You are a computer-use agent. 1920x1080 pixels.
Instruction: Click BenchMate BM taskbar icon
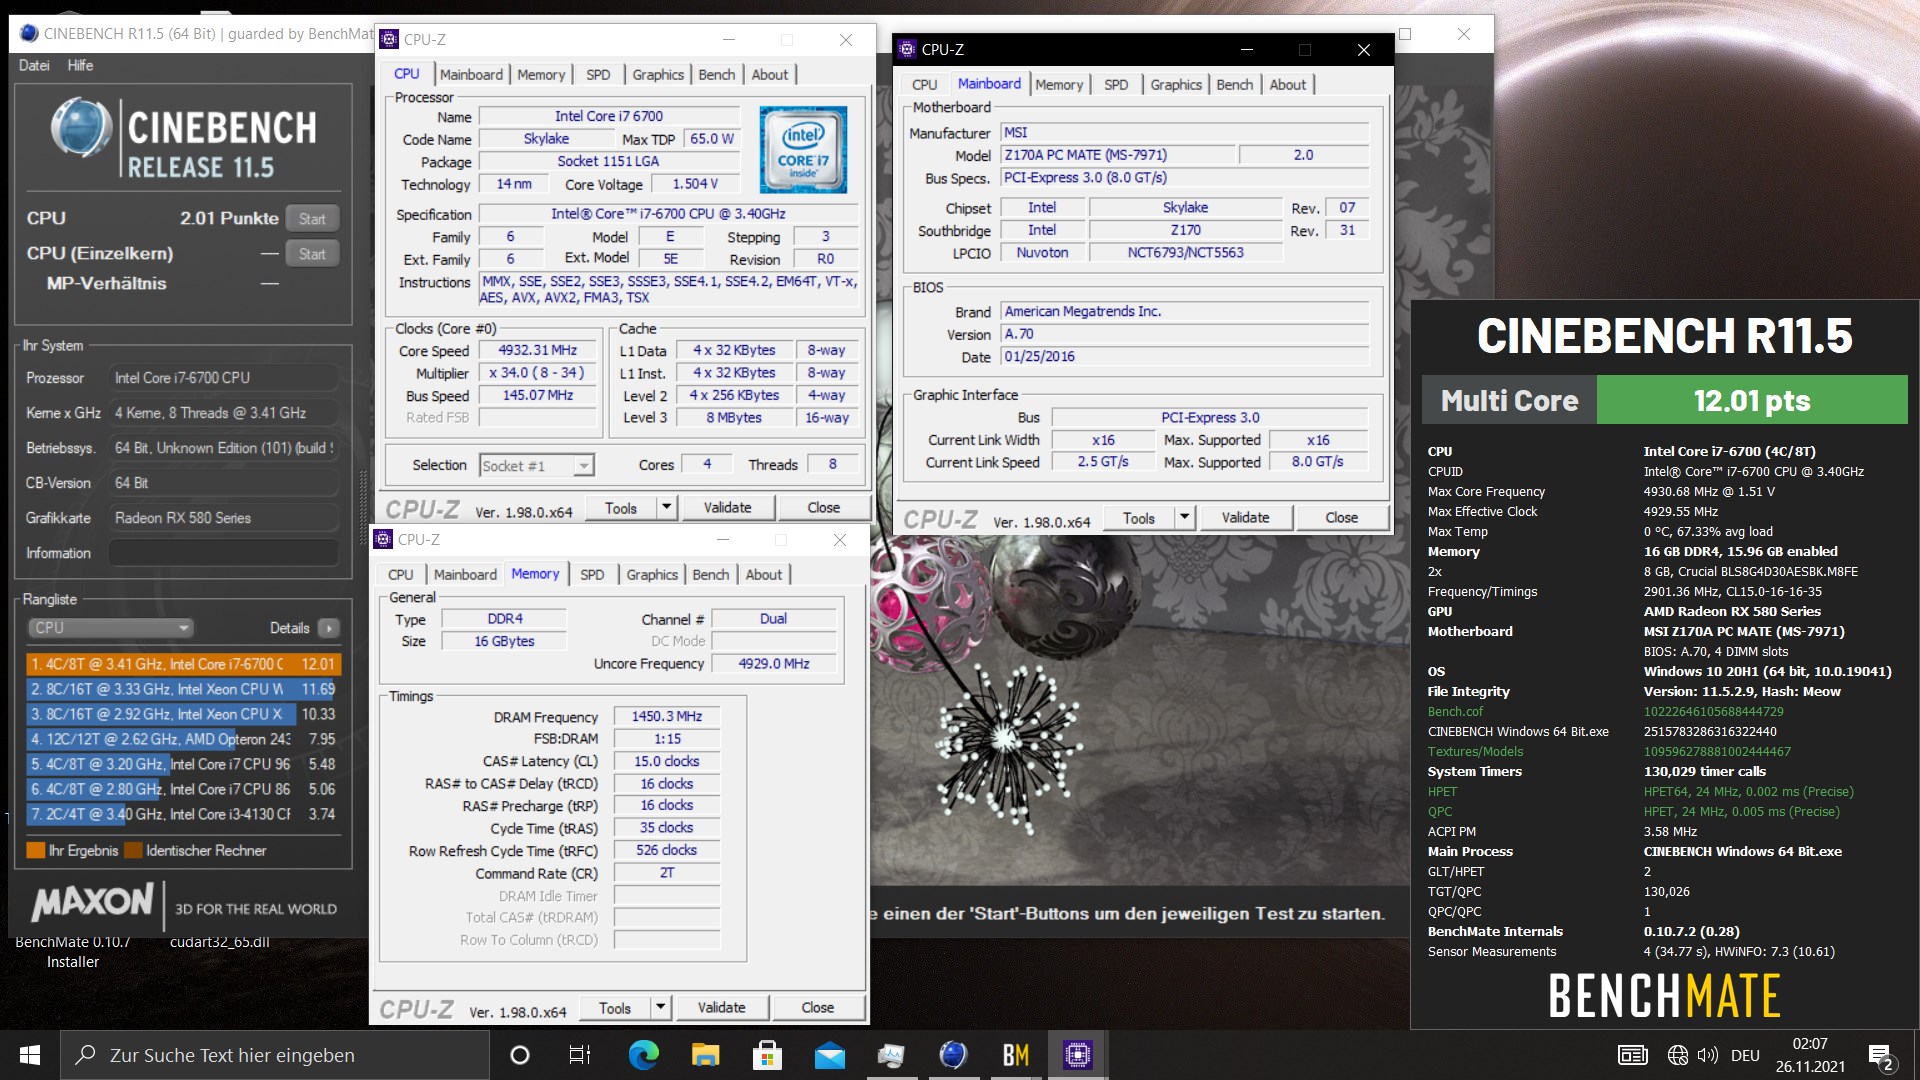pos(1015,1055)
